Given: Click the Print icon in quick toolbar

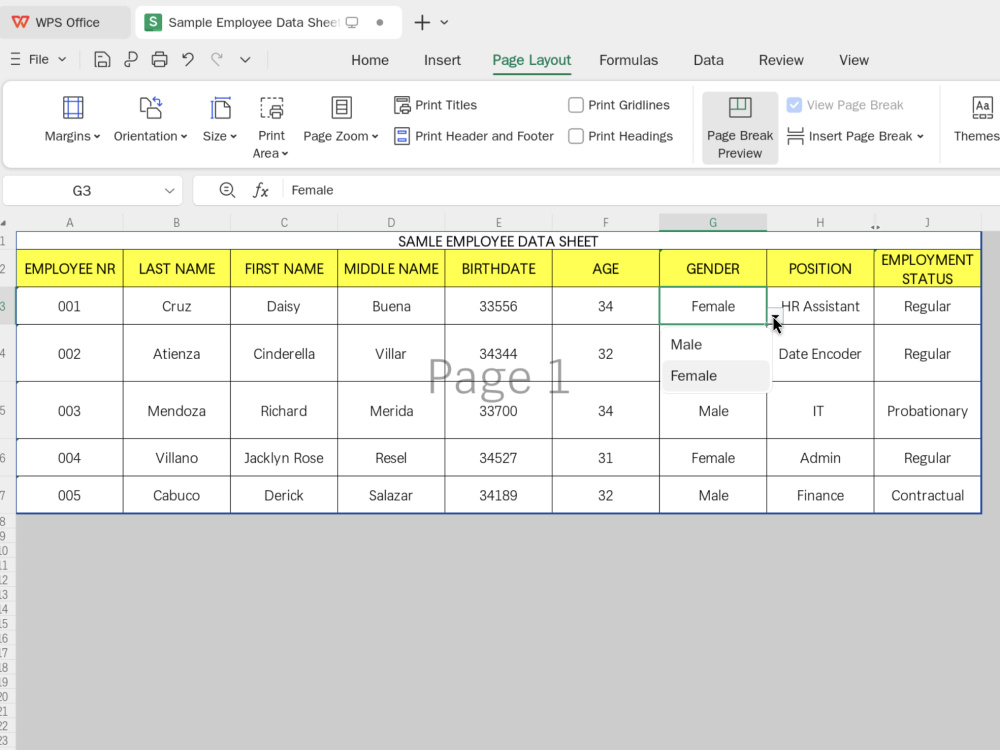Looking at the screenshot, I should tap(159, 60).
